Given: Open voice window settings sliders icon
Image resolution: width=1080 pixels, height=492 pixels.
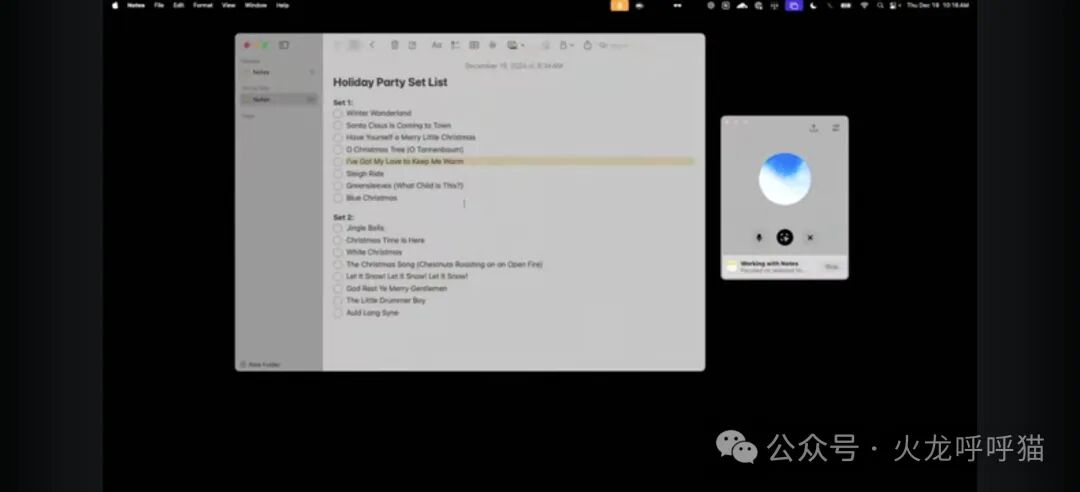Looking at the screenshot, I should pos(835,128).
